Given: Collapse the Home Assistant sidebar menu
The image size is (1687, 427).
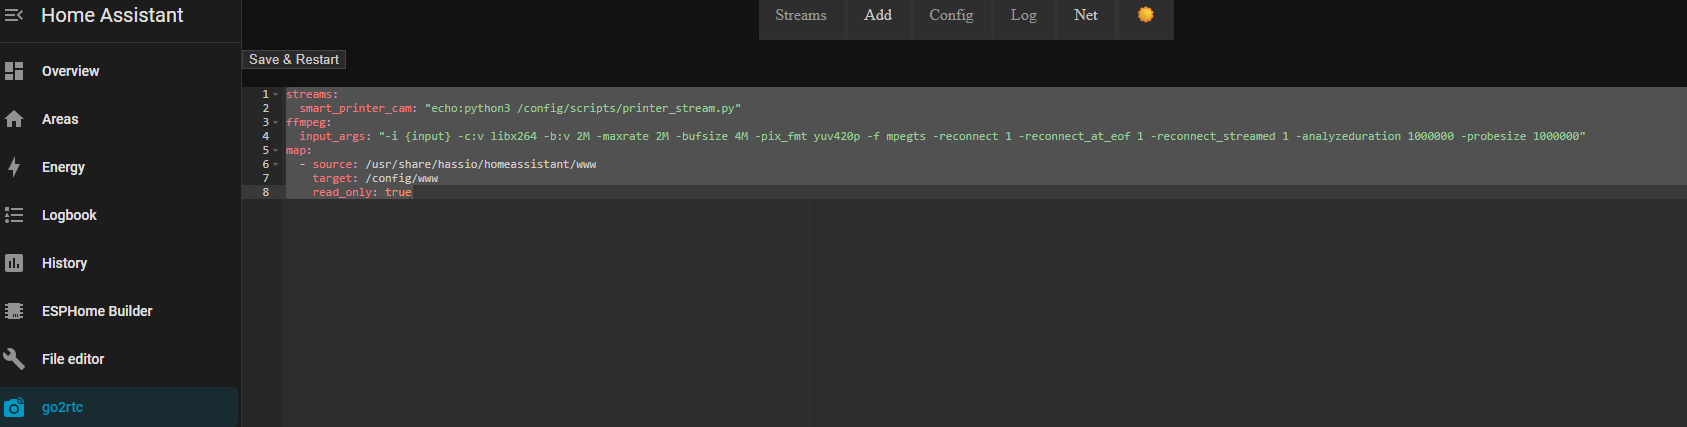Looking at the screenshot, I should click(x=14, y=15).
